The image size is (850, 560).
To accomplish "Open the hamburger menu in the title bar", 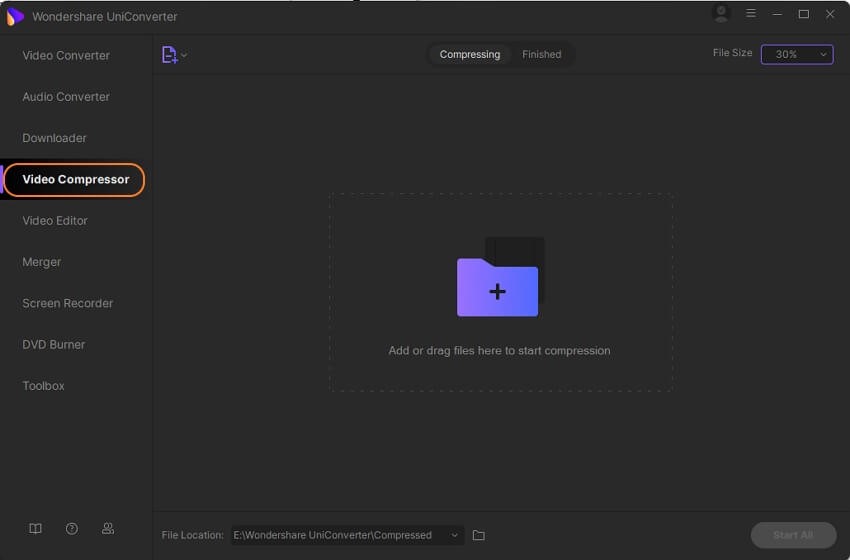I will coord(751,14).
